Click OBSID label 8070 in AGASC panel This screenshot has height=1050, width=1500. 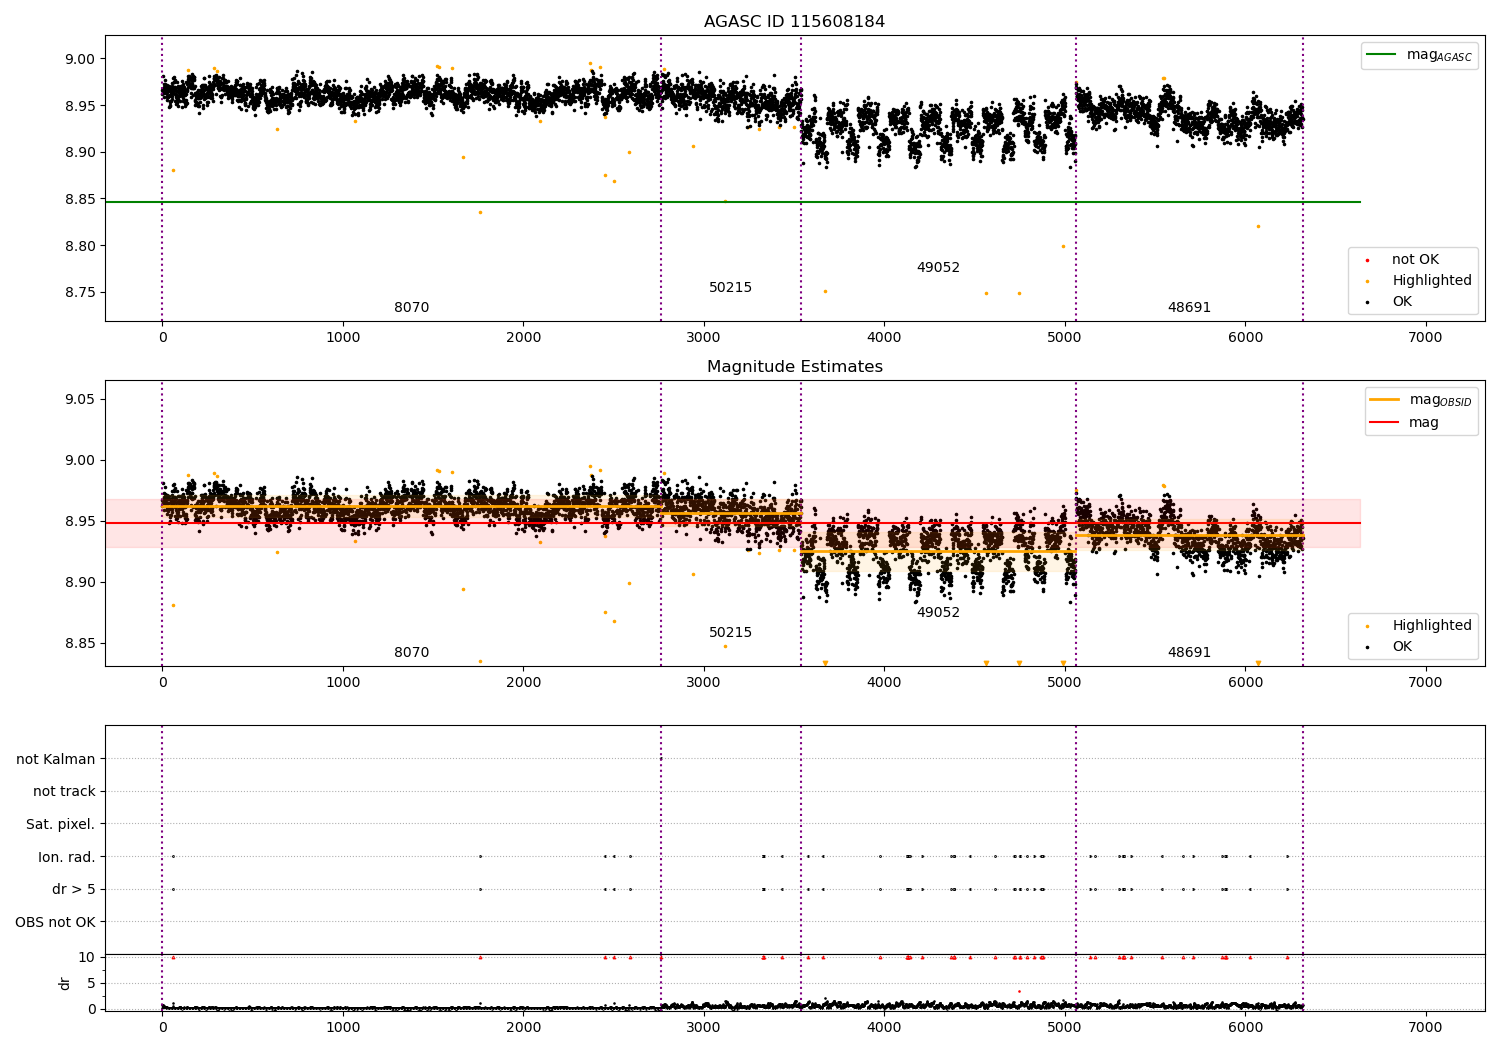pos(411,308)
